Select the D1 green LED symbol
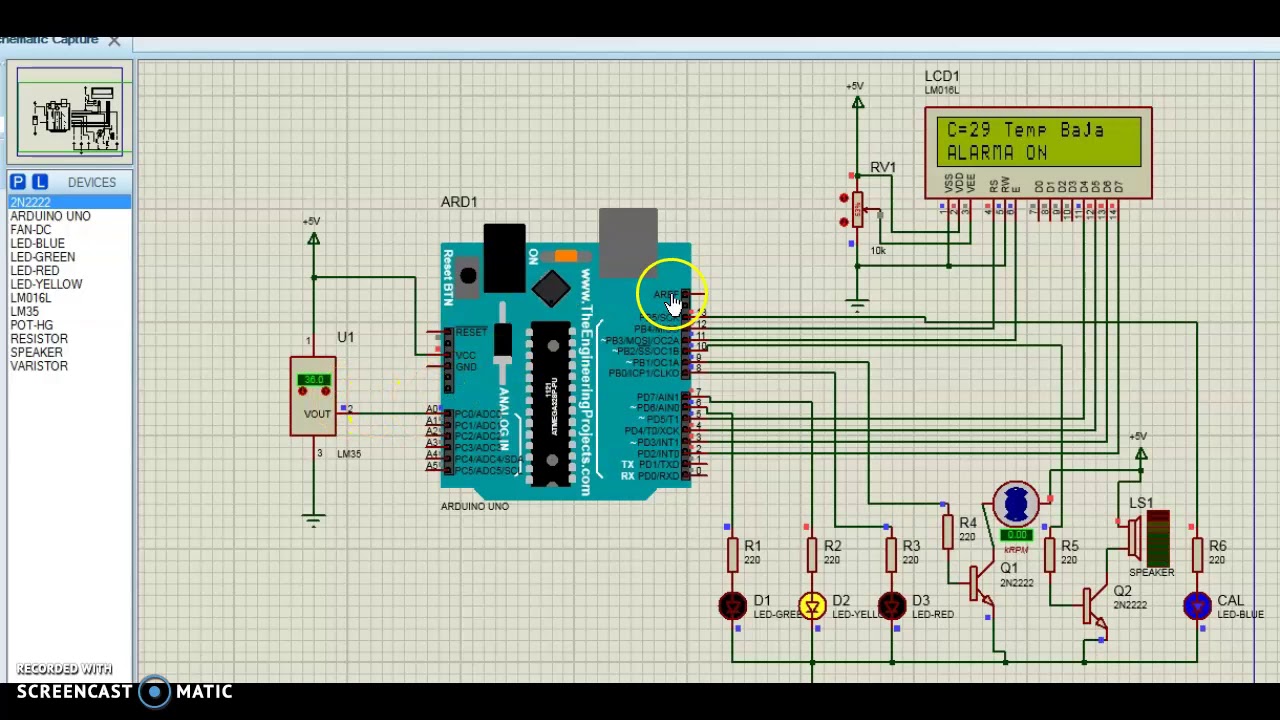 pyautogui.click(x=733, y=606)
